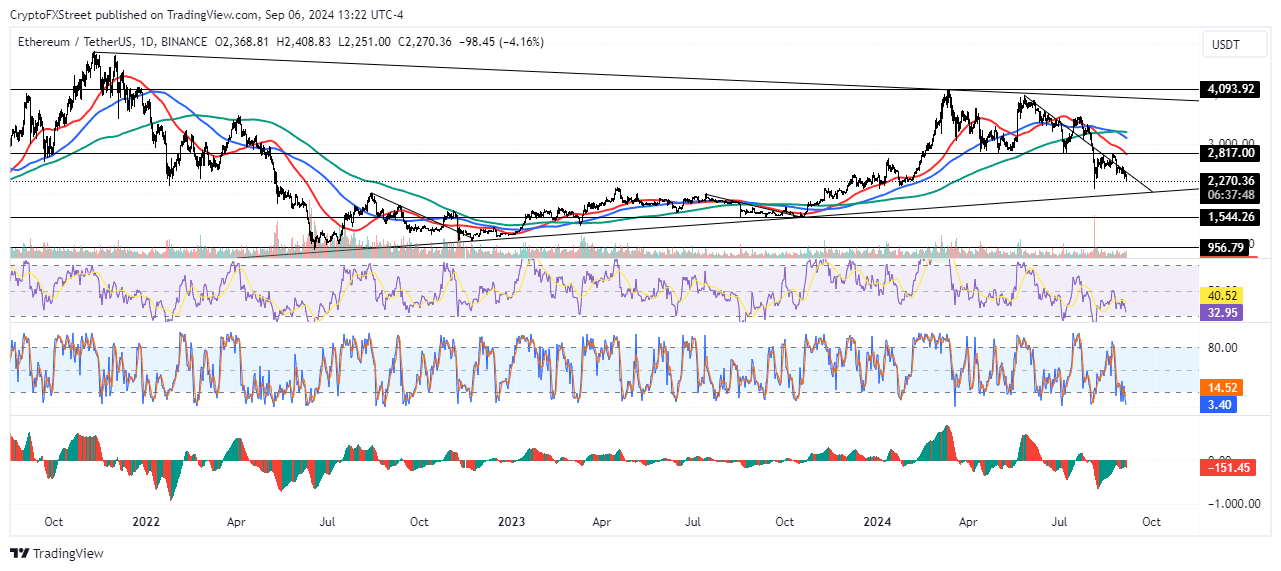The width and height of the screenshot is (1281, 571).
Task: Click the RSI value label 32.95
Action: 1224,313
